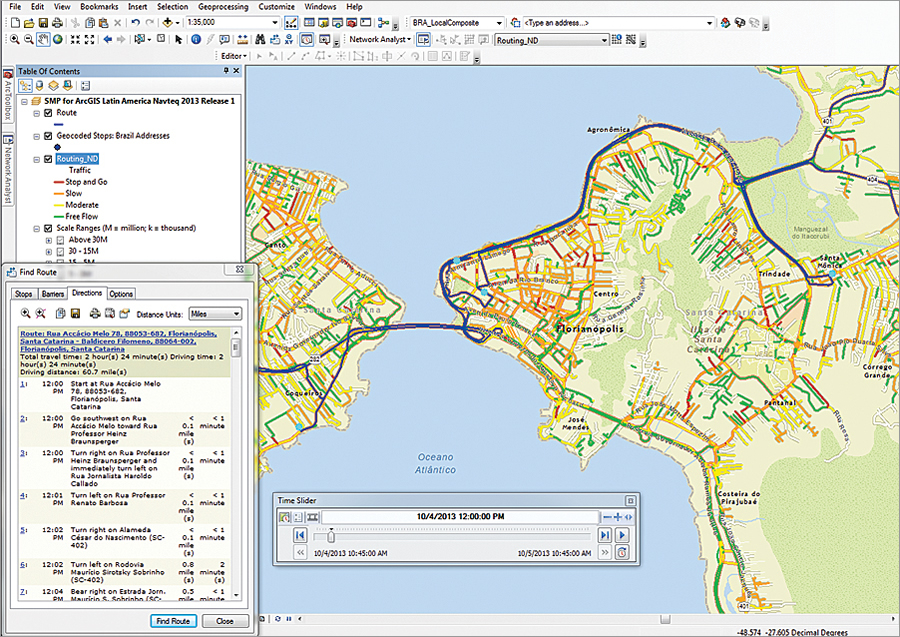The width and height of the screenshot is (900, 637).
Task: Expand the Above 30M scale range
Action: (48, 240)
